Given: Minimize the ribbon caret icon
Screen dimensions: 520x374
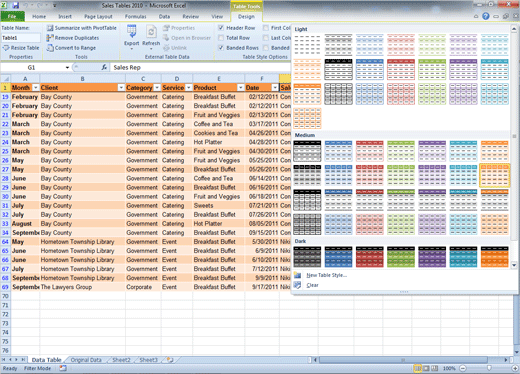Looking at the screenshot, I should [476, 16].
